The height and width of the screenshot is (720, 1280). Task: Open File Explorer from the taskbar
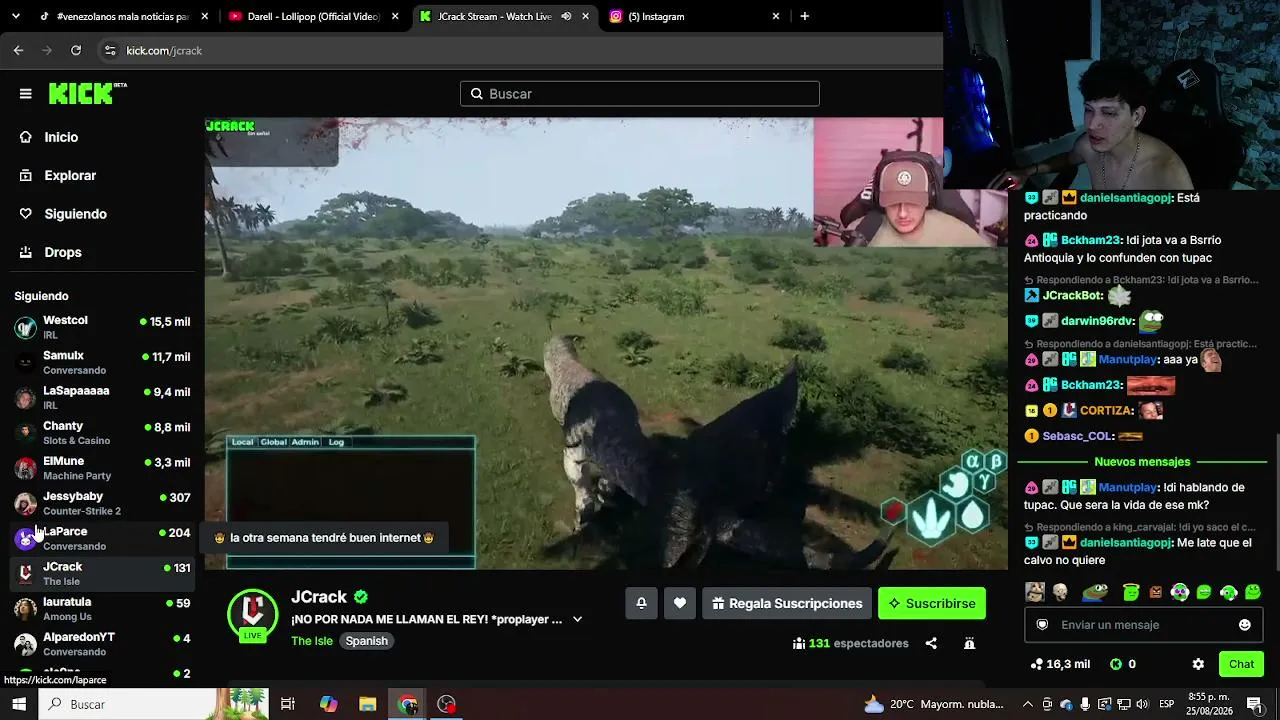tap(368, 704)
